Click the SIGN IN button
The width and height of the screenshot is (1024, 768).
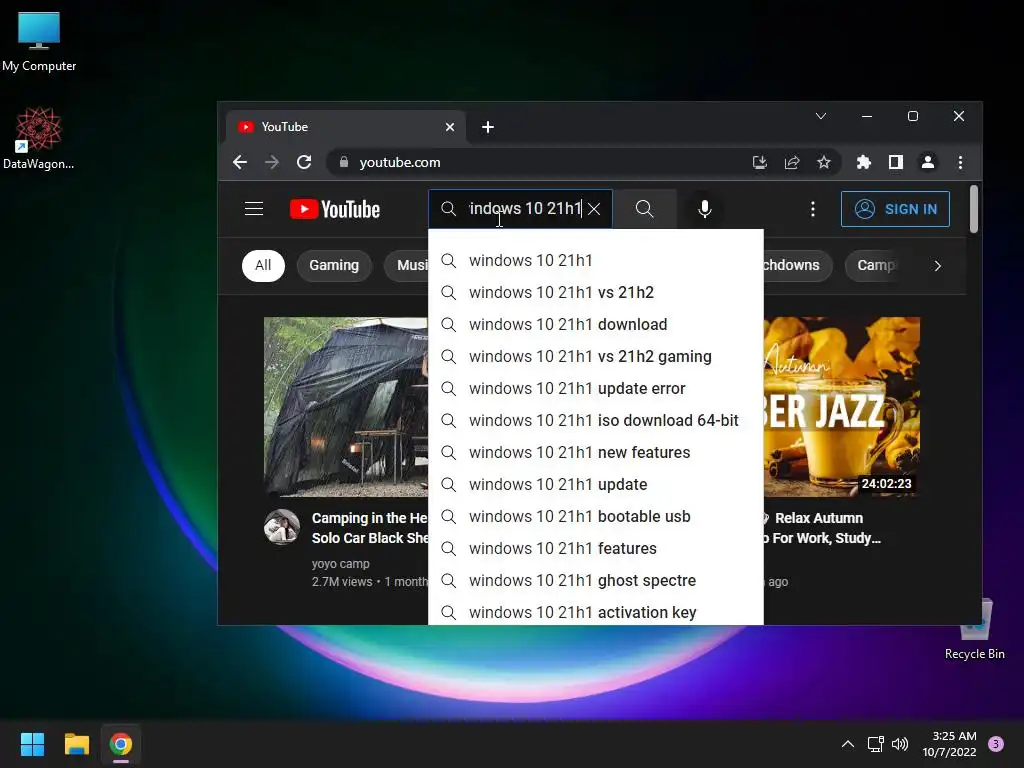coord(895,209)
